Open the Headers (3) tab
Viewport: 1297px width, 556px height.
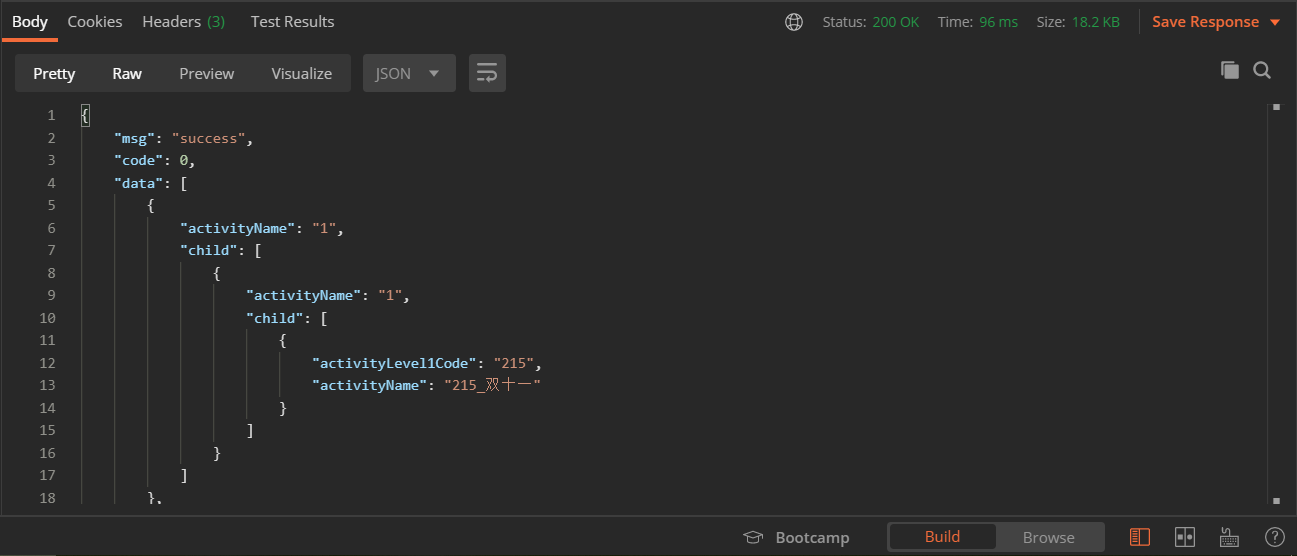184,21
